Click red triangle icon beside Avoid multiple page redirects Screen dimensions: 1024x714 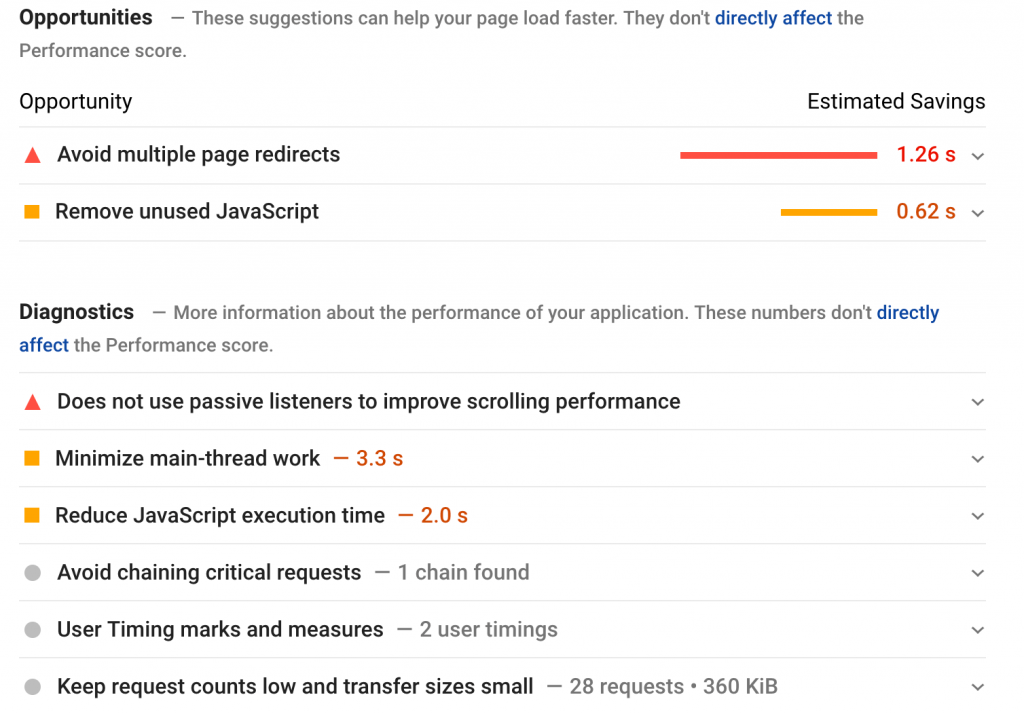click(32, 155)
